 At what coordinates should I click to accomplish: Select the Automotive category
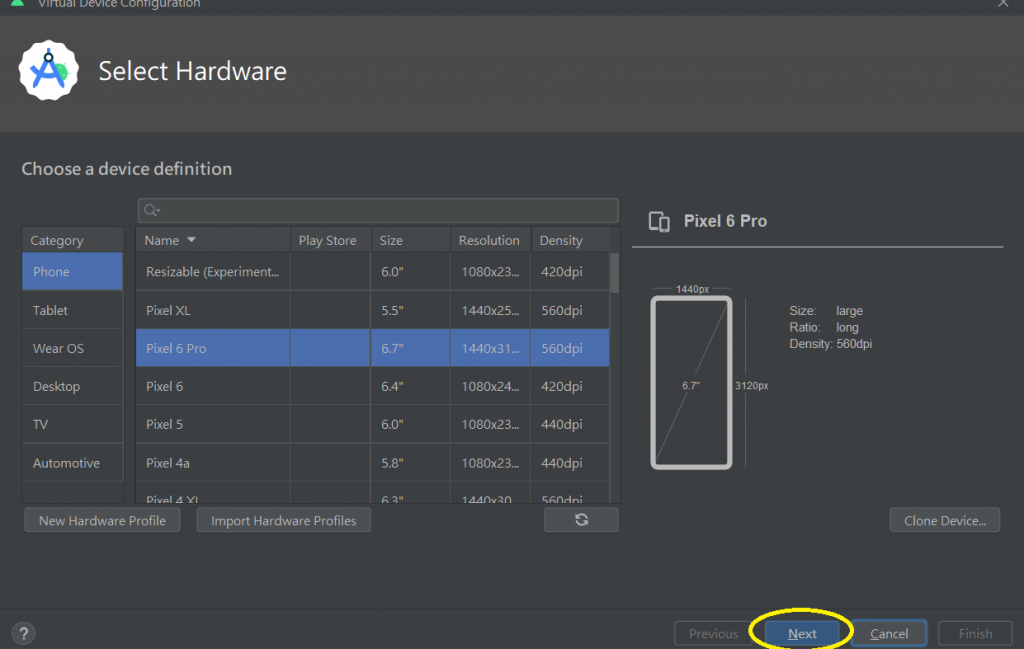72,463
